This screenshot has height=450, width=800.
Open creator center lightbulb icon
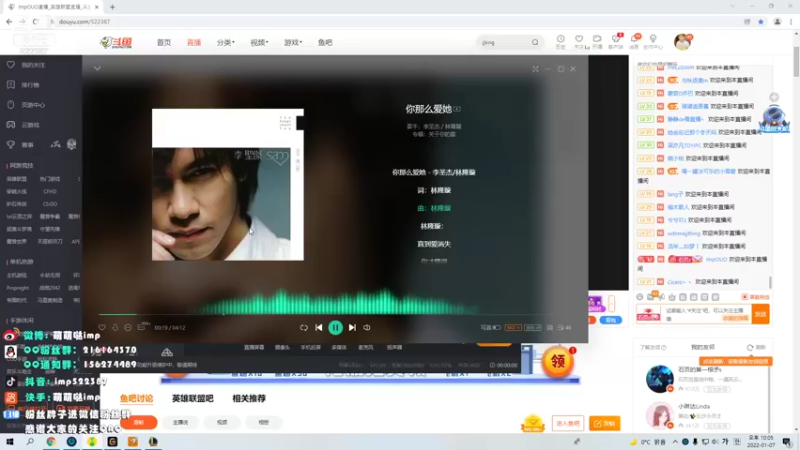click(653, 41)
